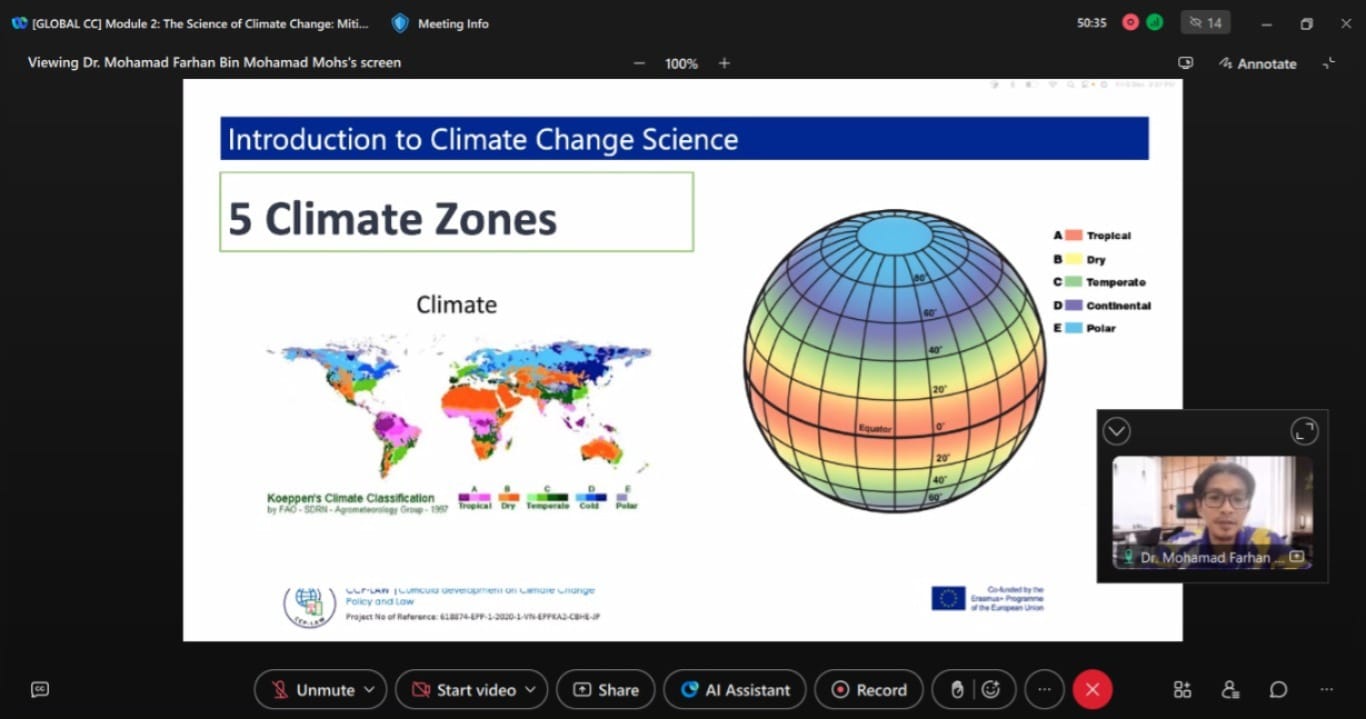Image resolution: width=1366 pixels, height=719 pixels.
Task: Zoom out shared screen with minus
Action: (640, 63)
